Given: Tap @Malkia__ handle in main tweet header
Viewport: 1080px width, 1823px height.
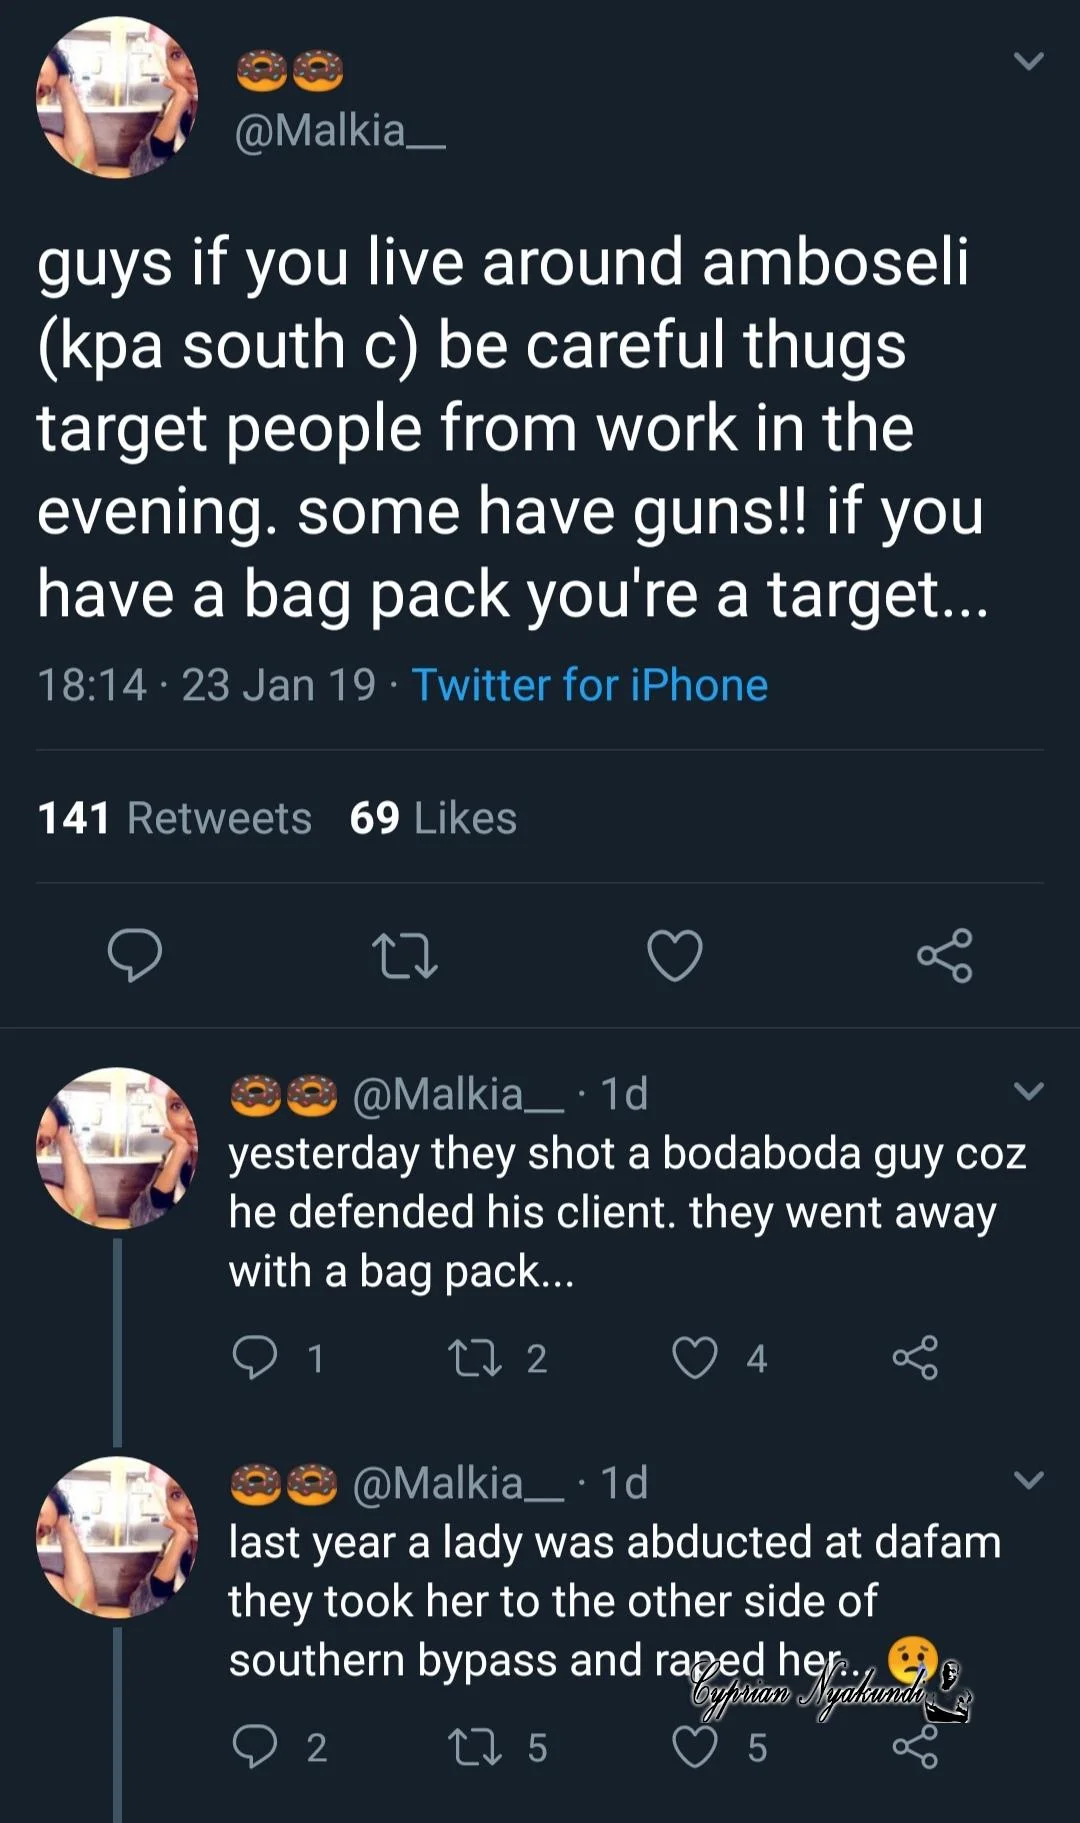Looking at the screenshot, I should click(339, 131).
